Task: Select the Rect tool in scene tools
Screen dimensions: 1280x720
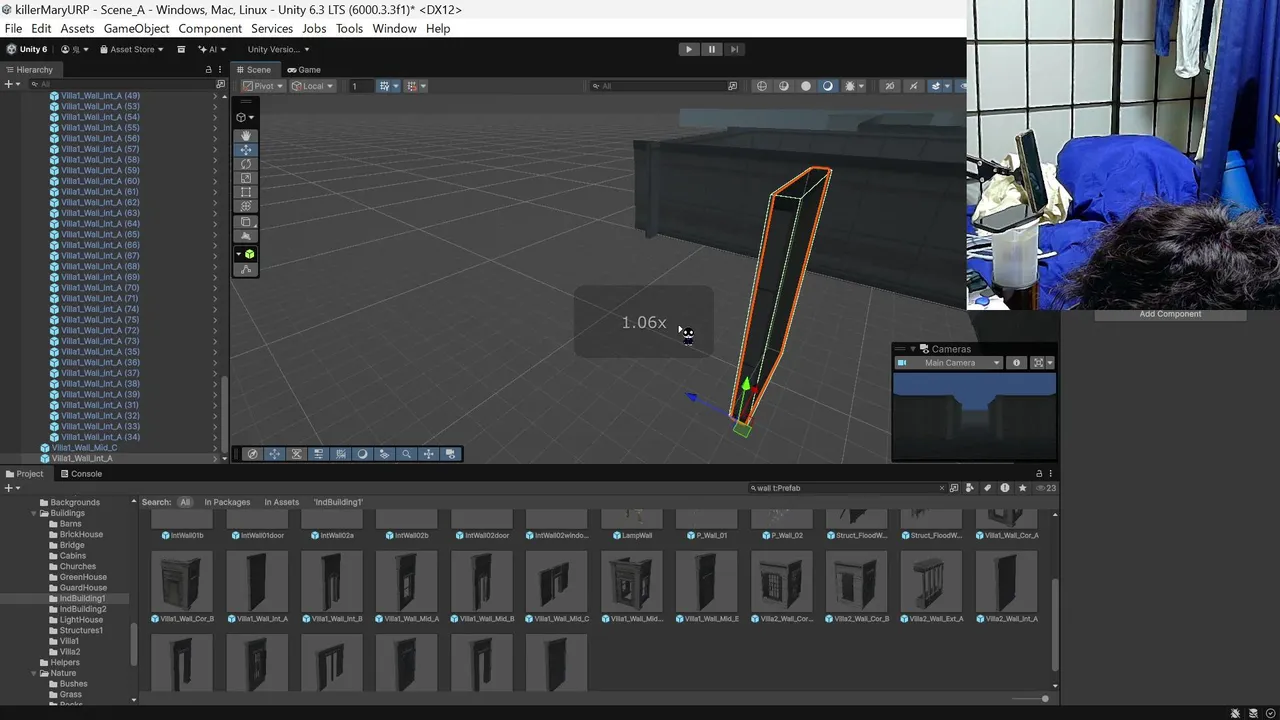Action: pos(246,192)
